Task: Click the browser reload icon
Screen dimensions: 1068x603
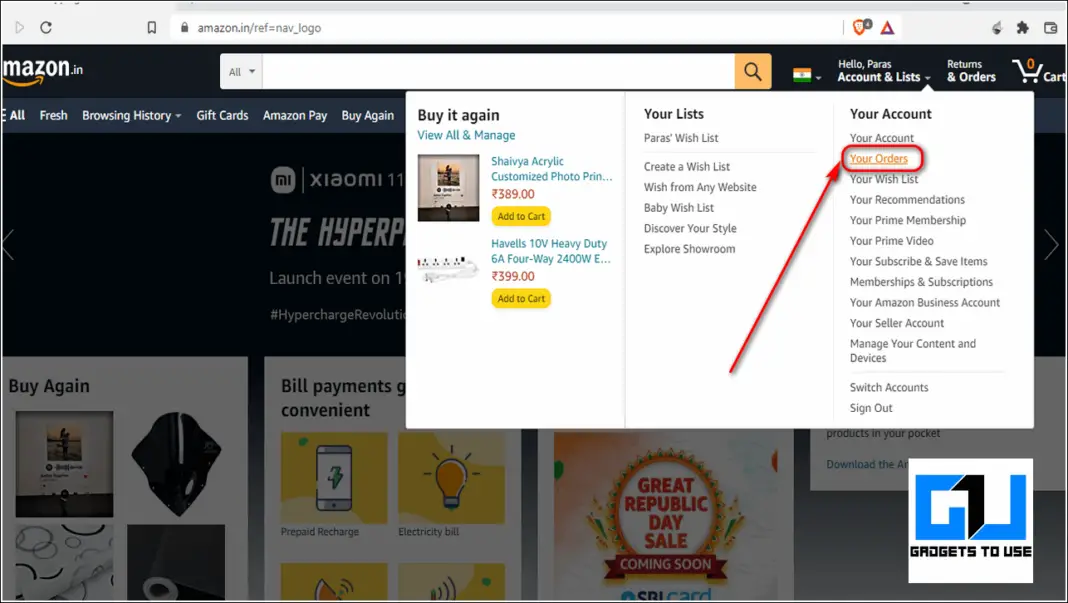Action: pyautogui.click(x=46, y=27)
